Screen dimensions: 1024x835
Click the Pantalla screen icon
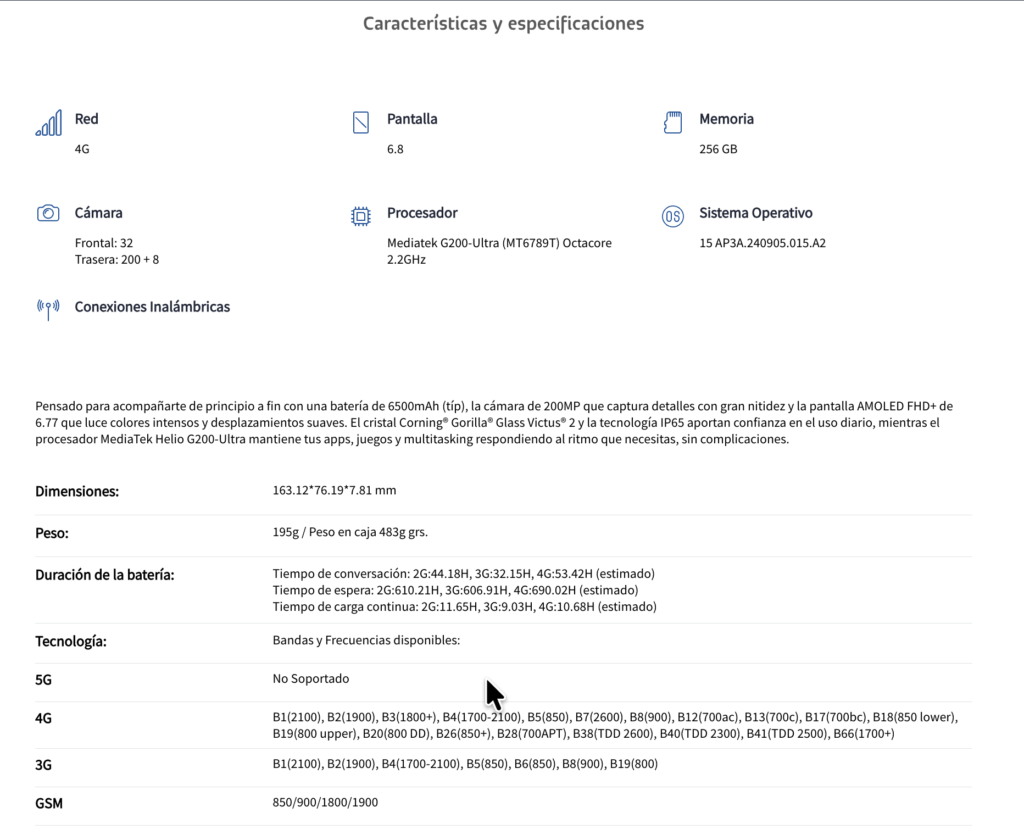pyautogui.click(x=361, y=123)
